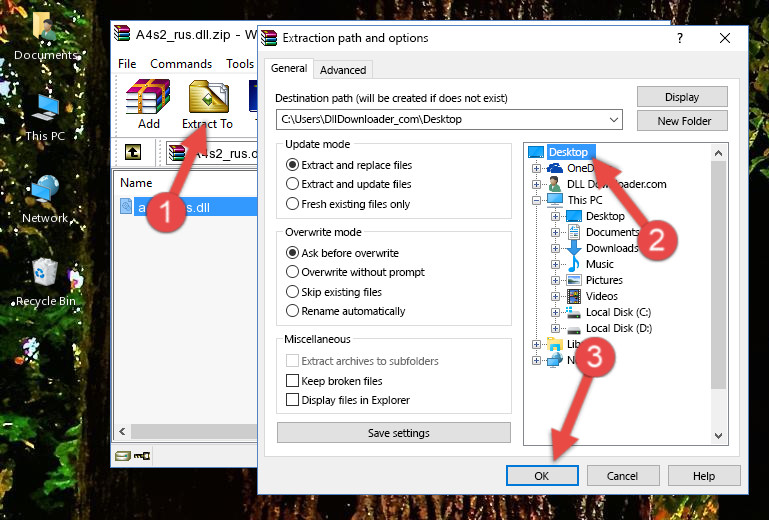Click the Add archive icon in WinRAR
The image size is (769, 520).
pos(148,97)
